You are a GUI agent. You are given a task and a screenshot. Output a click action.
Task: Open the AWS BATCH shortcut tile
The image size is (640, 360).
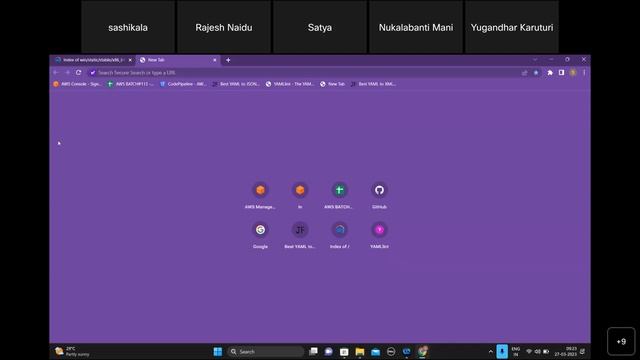(x=339, y=195)
